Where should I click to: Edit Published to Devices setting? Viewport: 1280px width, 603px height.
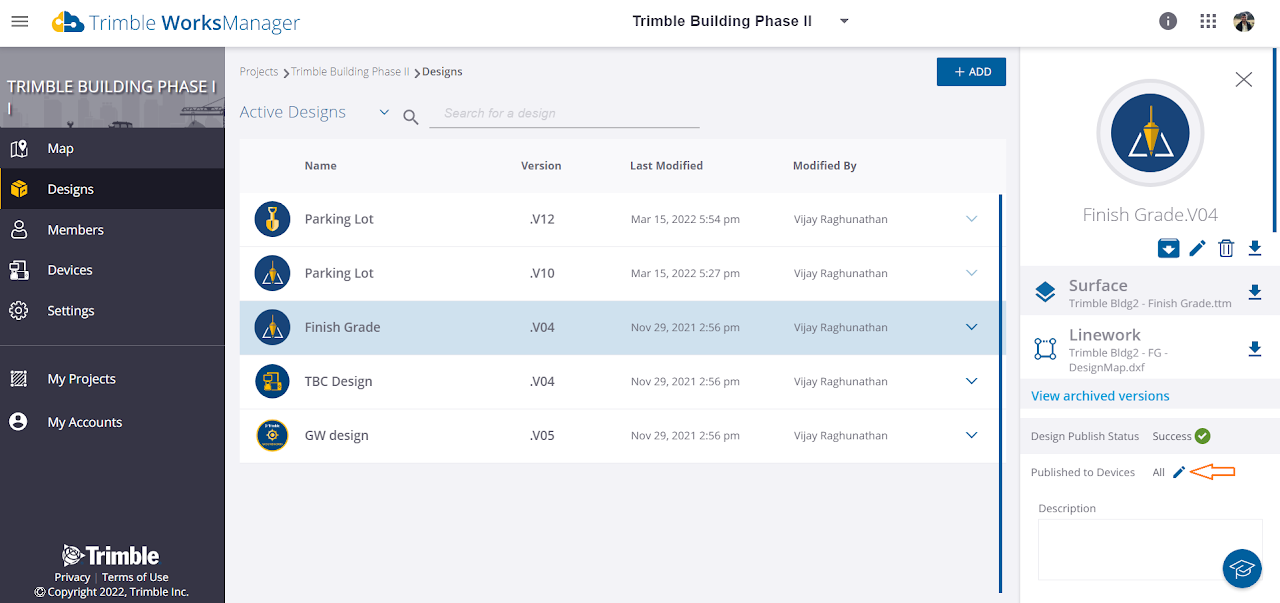coord(1179,472)
